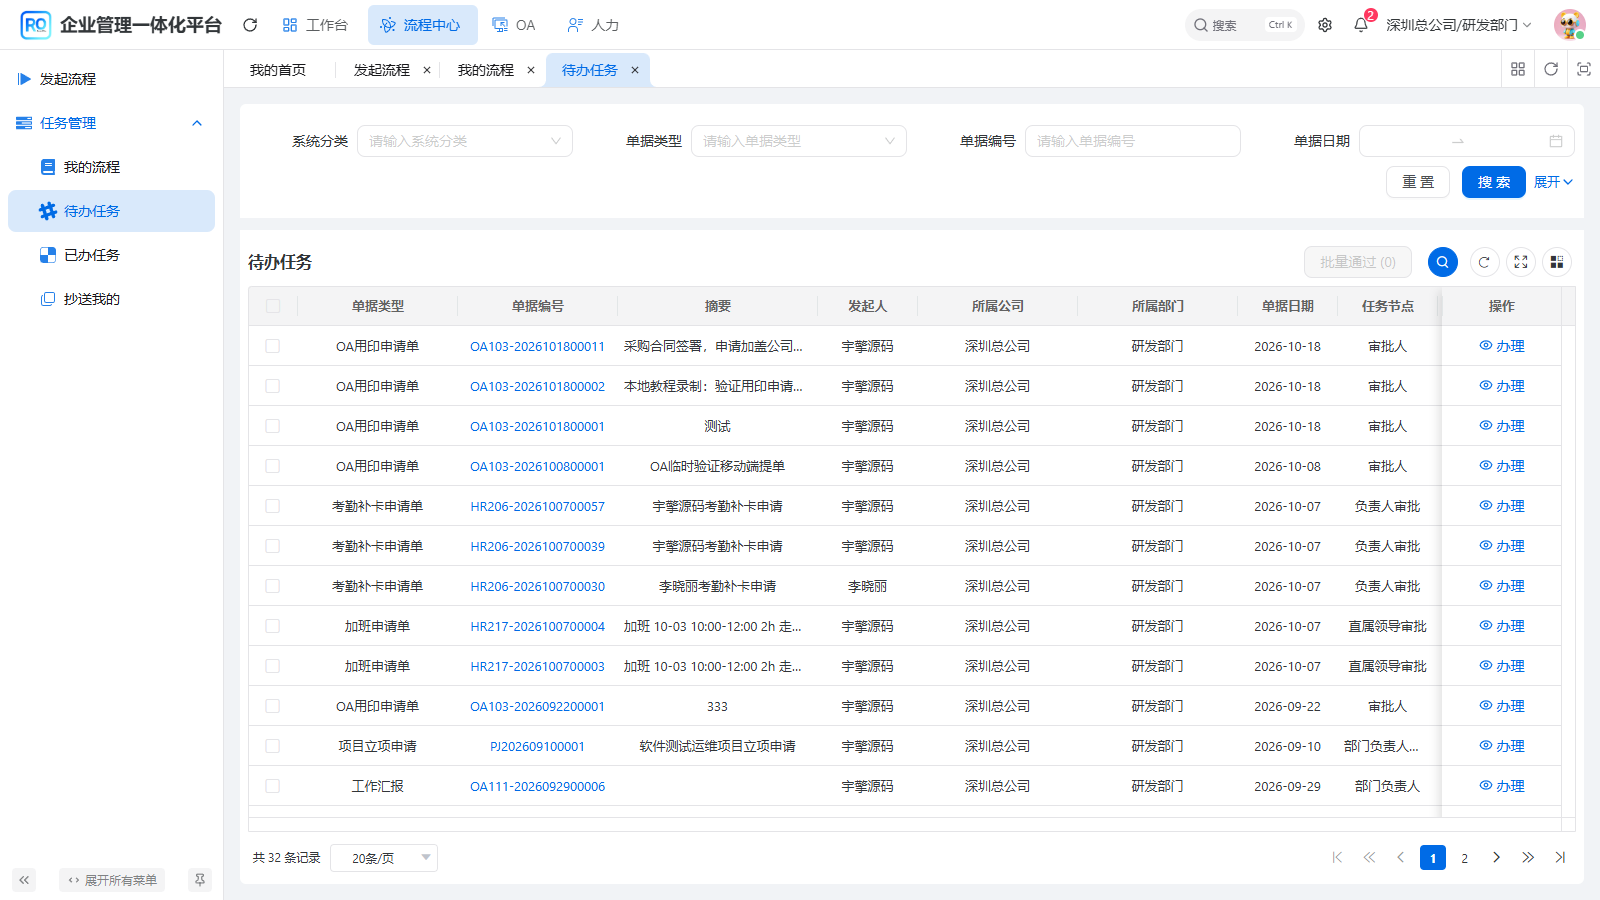Image resolution: width=1600 pixels, height=900 pixels.
Task: Jump forward several pages
Action: click(1528, 858)
